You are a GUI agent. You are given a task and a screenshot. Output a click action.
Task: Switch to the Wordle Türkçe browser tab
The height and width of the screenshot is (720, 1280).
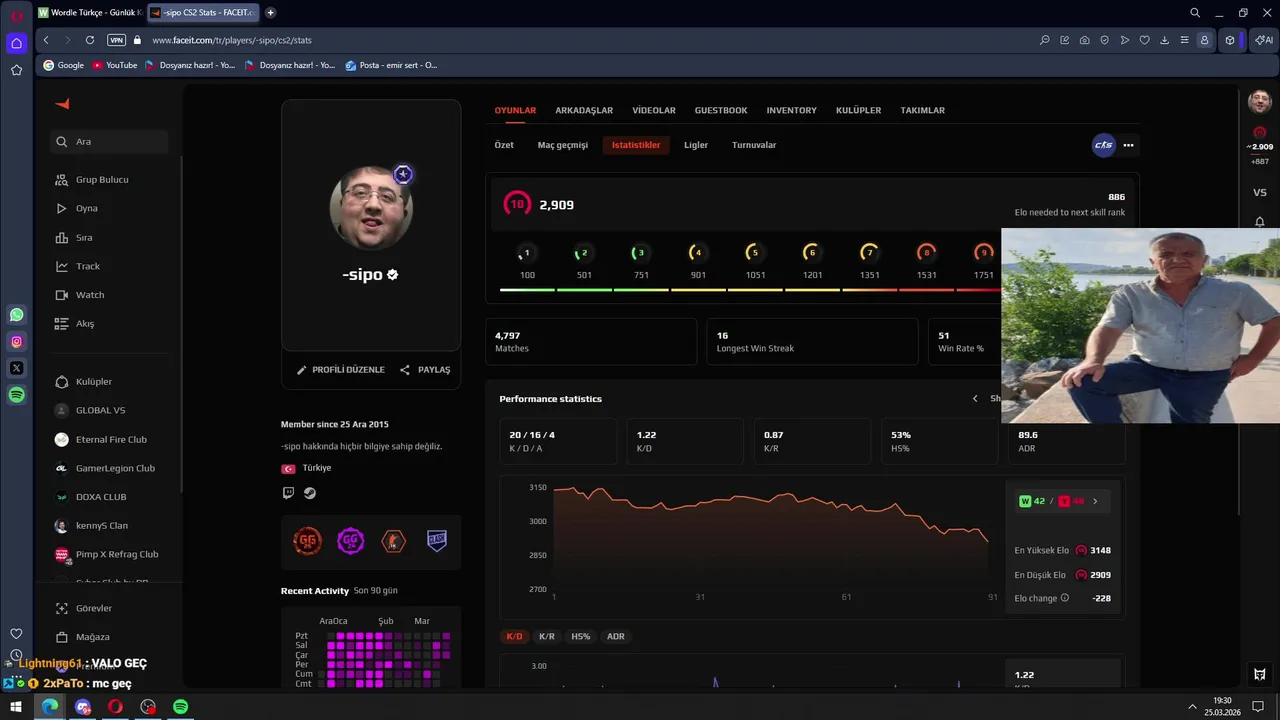(x=90, y=13)
